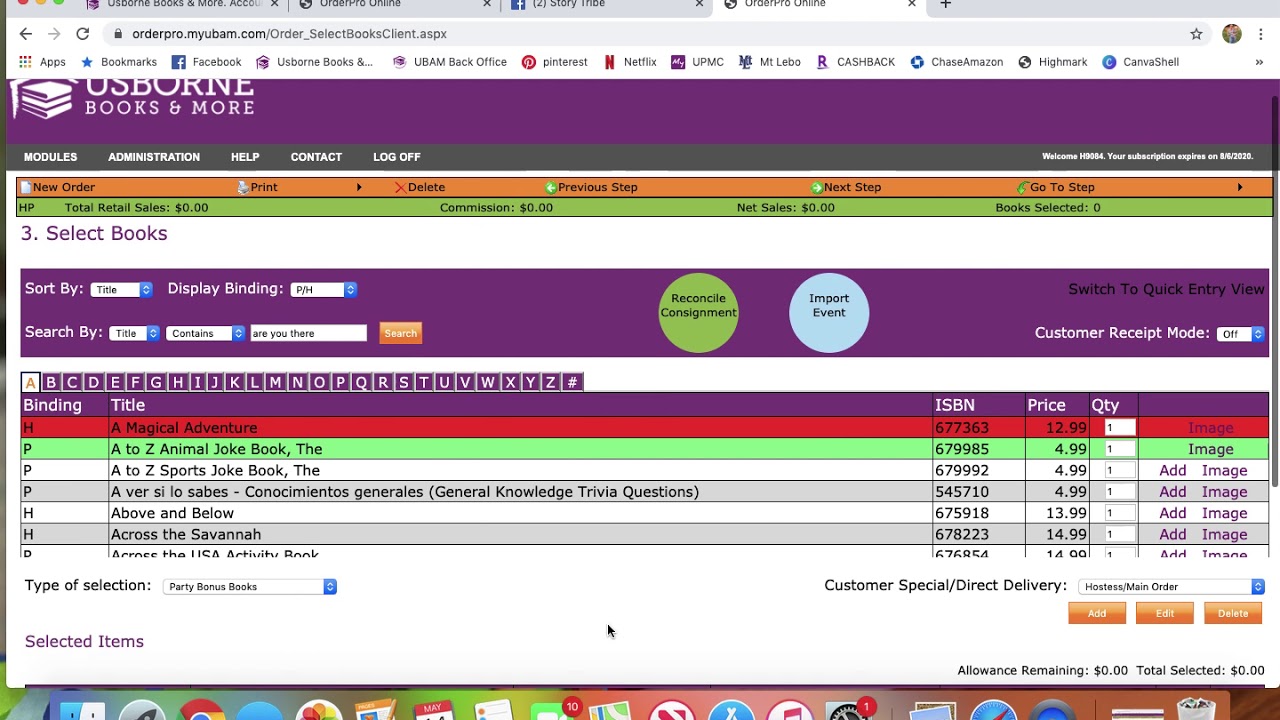Bookmark this page with star icon
Screen dimensions: 1280x720
[1196, 34]
